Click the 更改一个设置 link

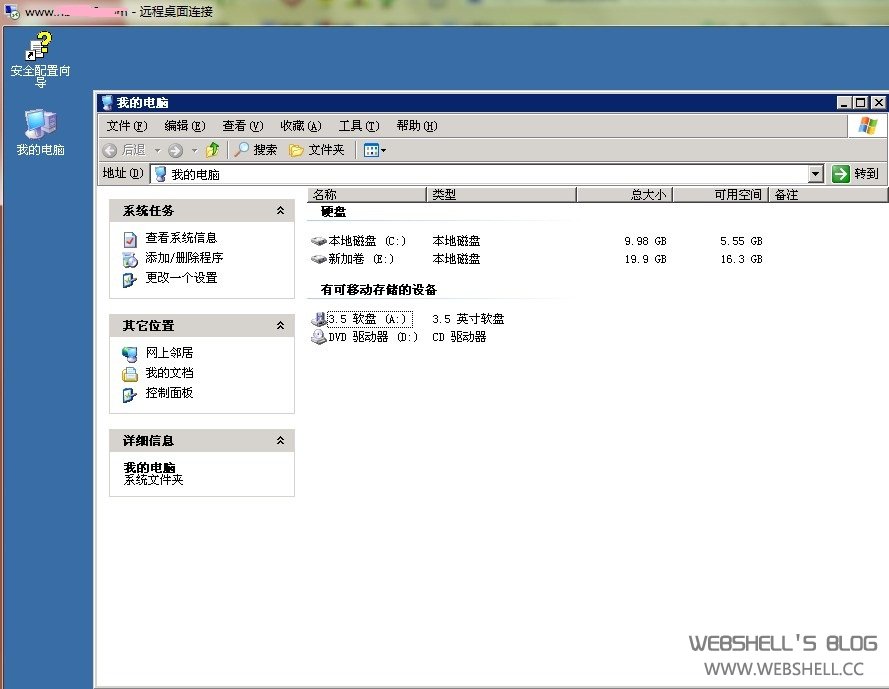coord(181,278)
